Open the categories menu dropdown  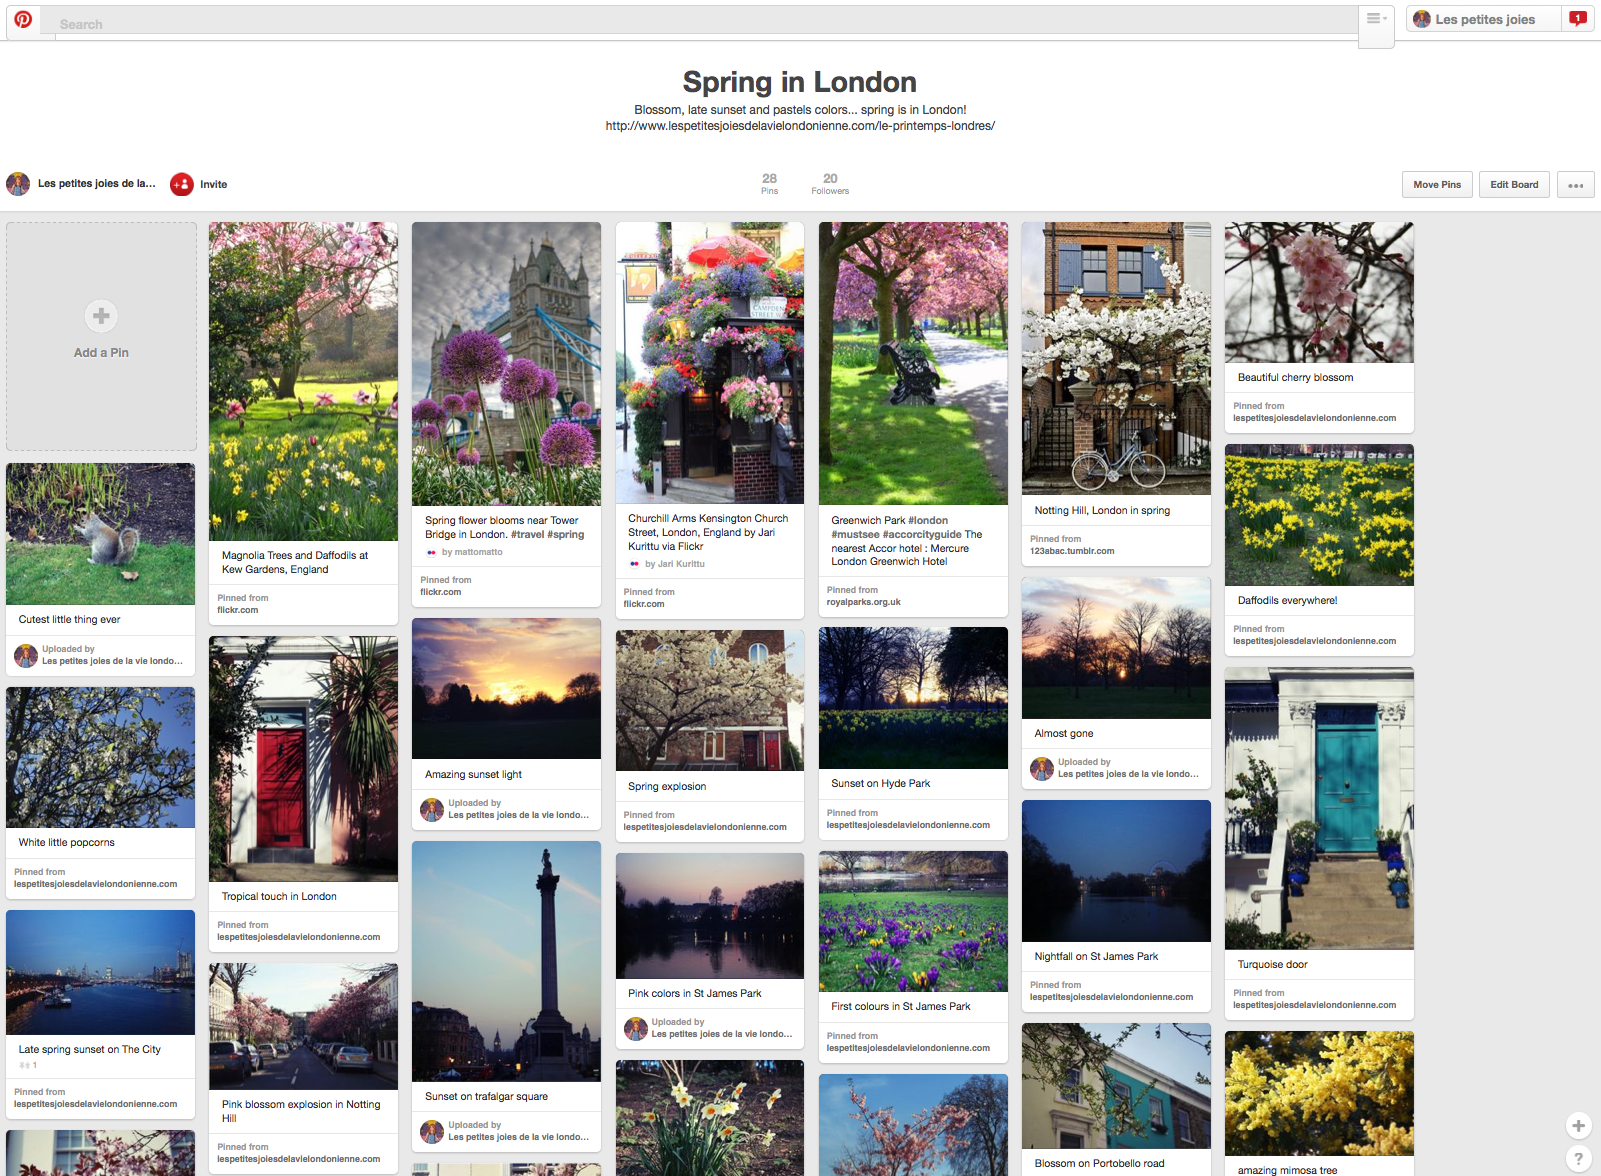[1376, 20]
